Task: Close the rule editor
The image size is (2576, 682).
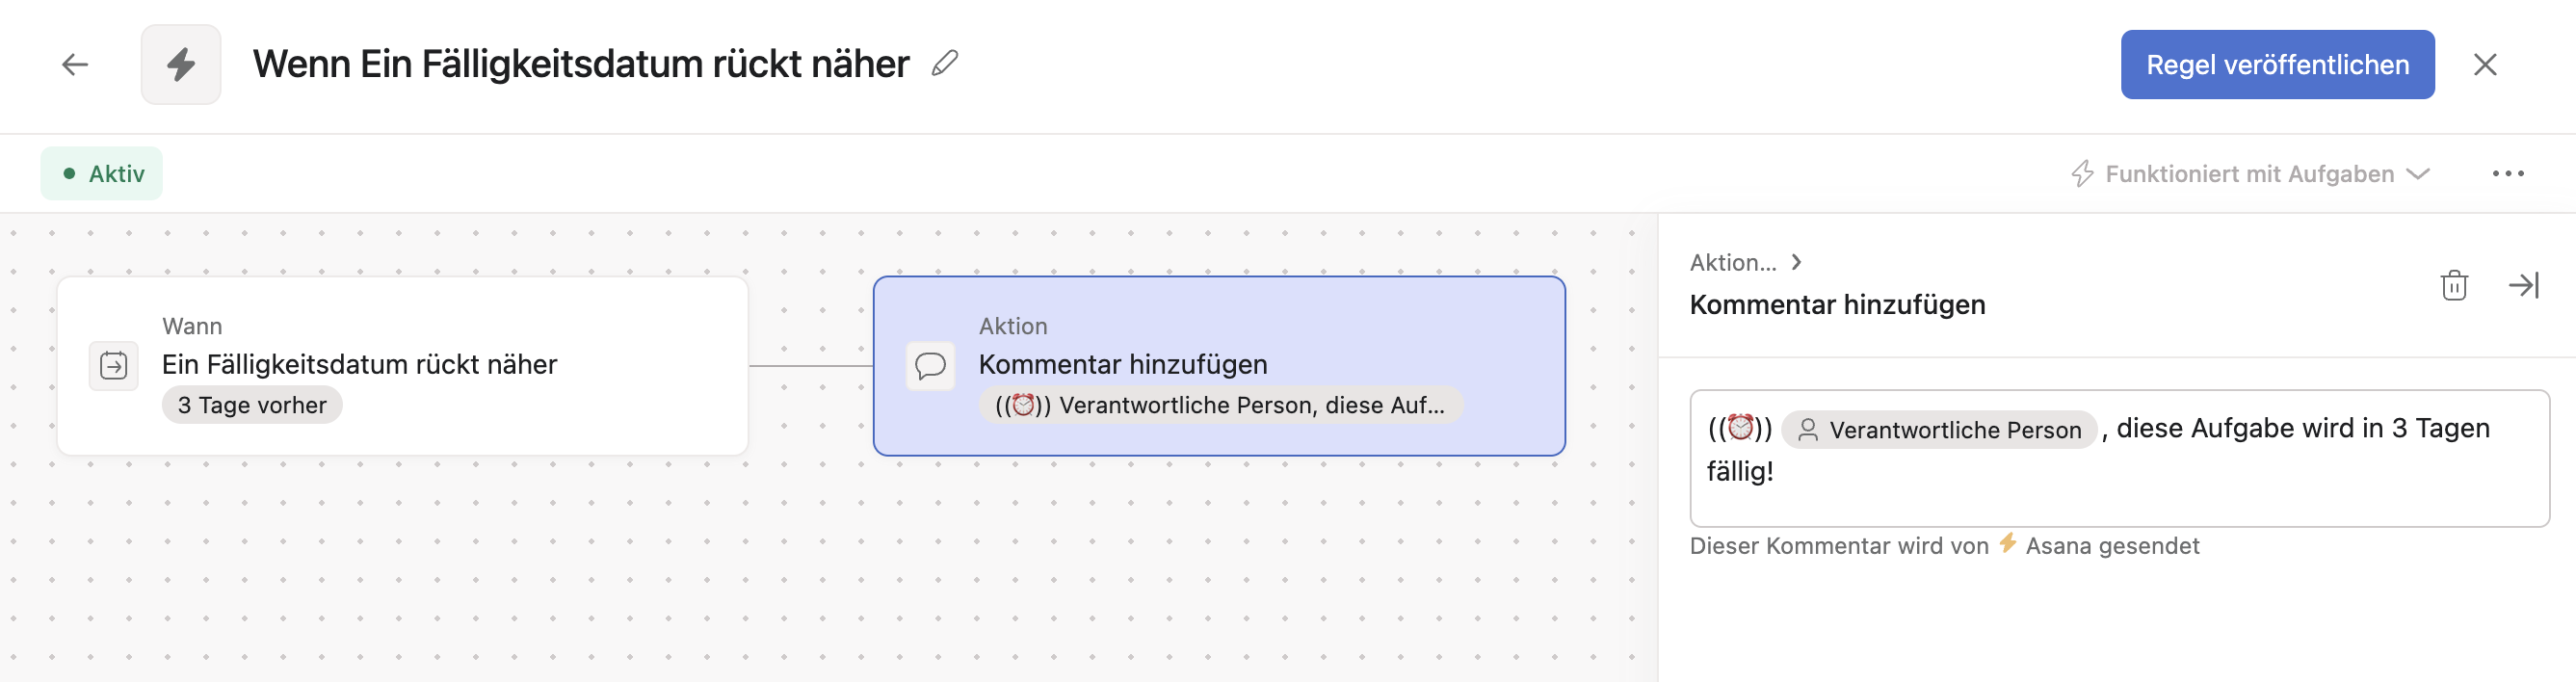Action: (2485, 65)
